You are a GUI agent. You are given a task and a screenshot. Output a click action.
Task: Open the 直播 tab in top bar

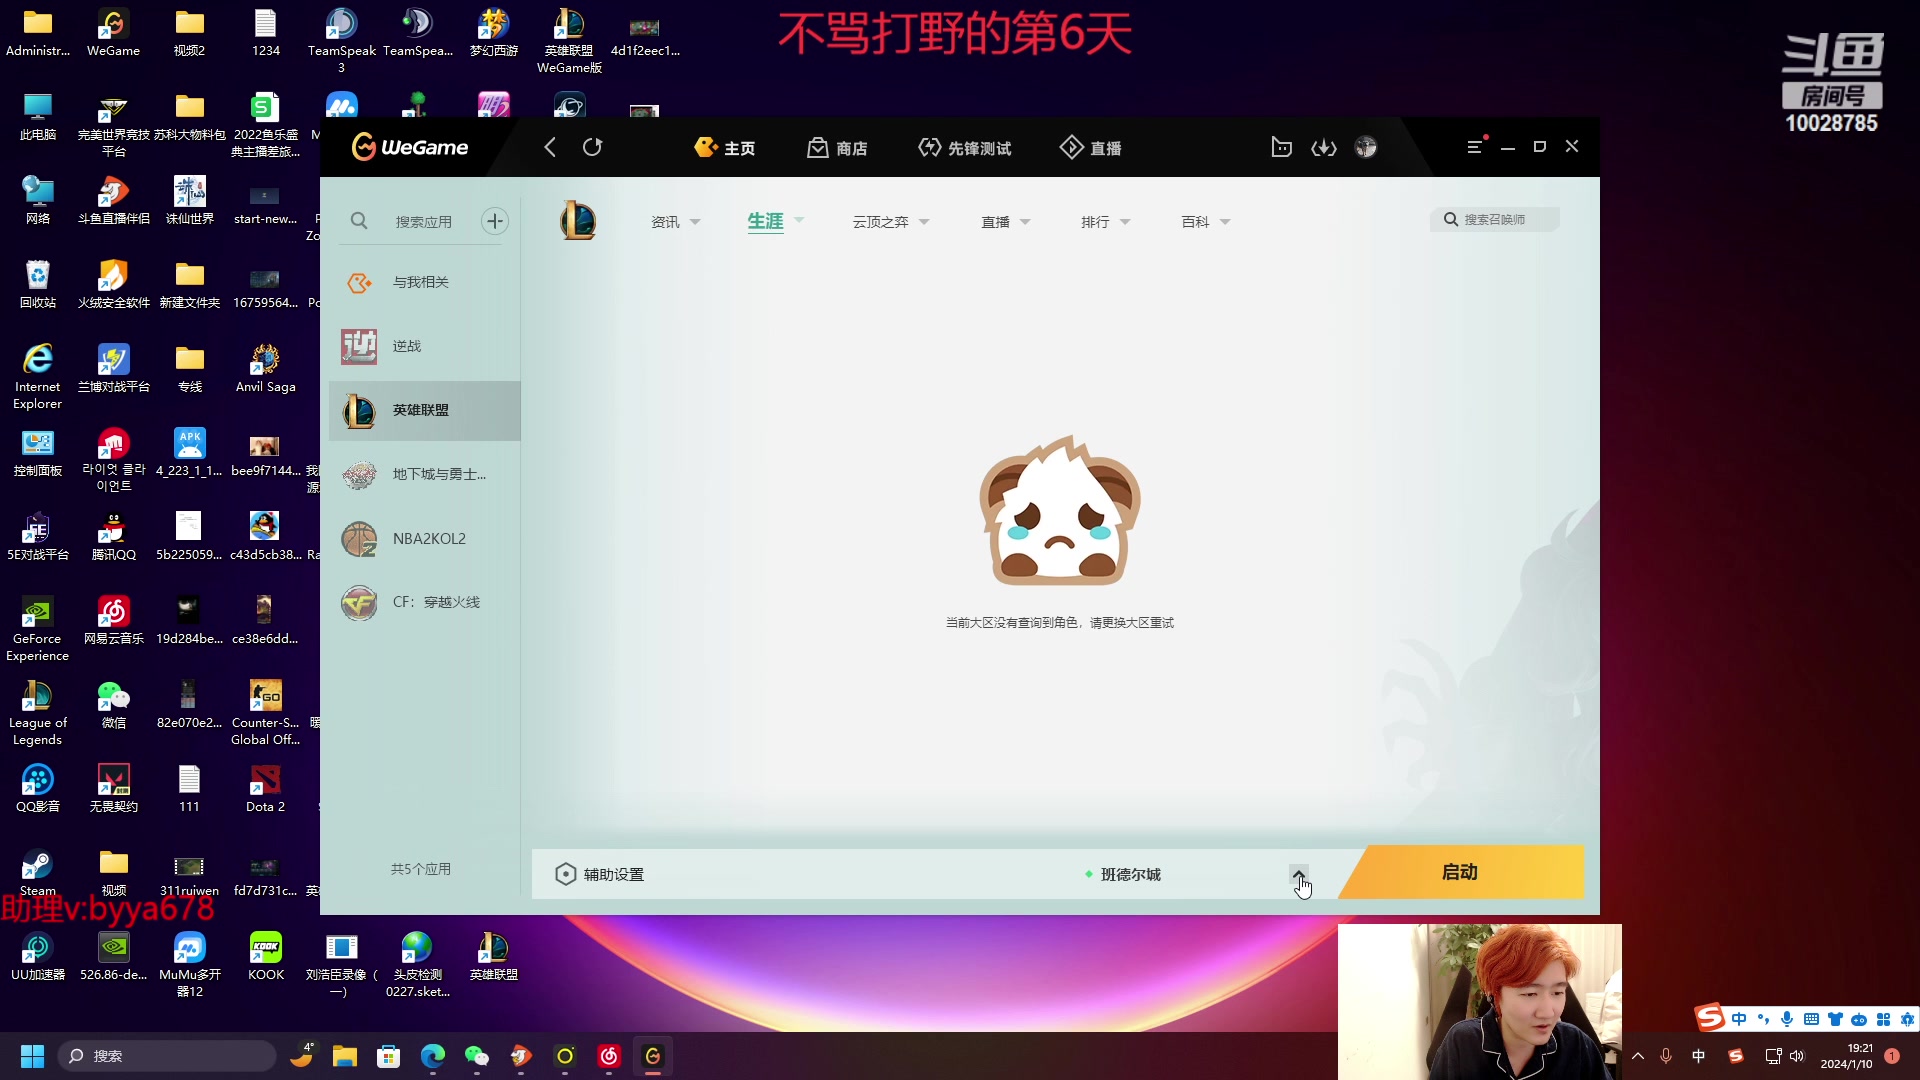click(1090, 148)
